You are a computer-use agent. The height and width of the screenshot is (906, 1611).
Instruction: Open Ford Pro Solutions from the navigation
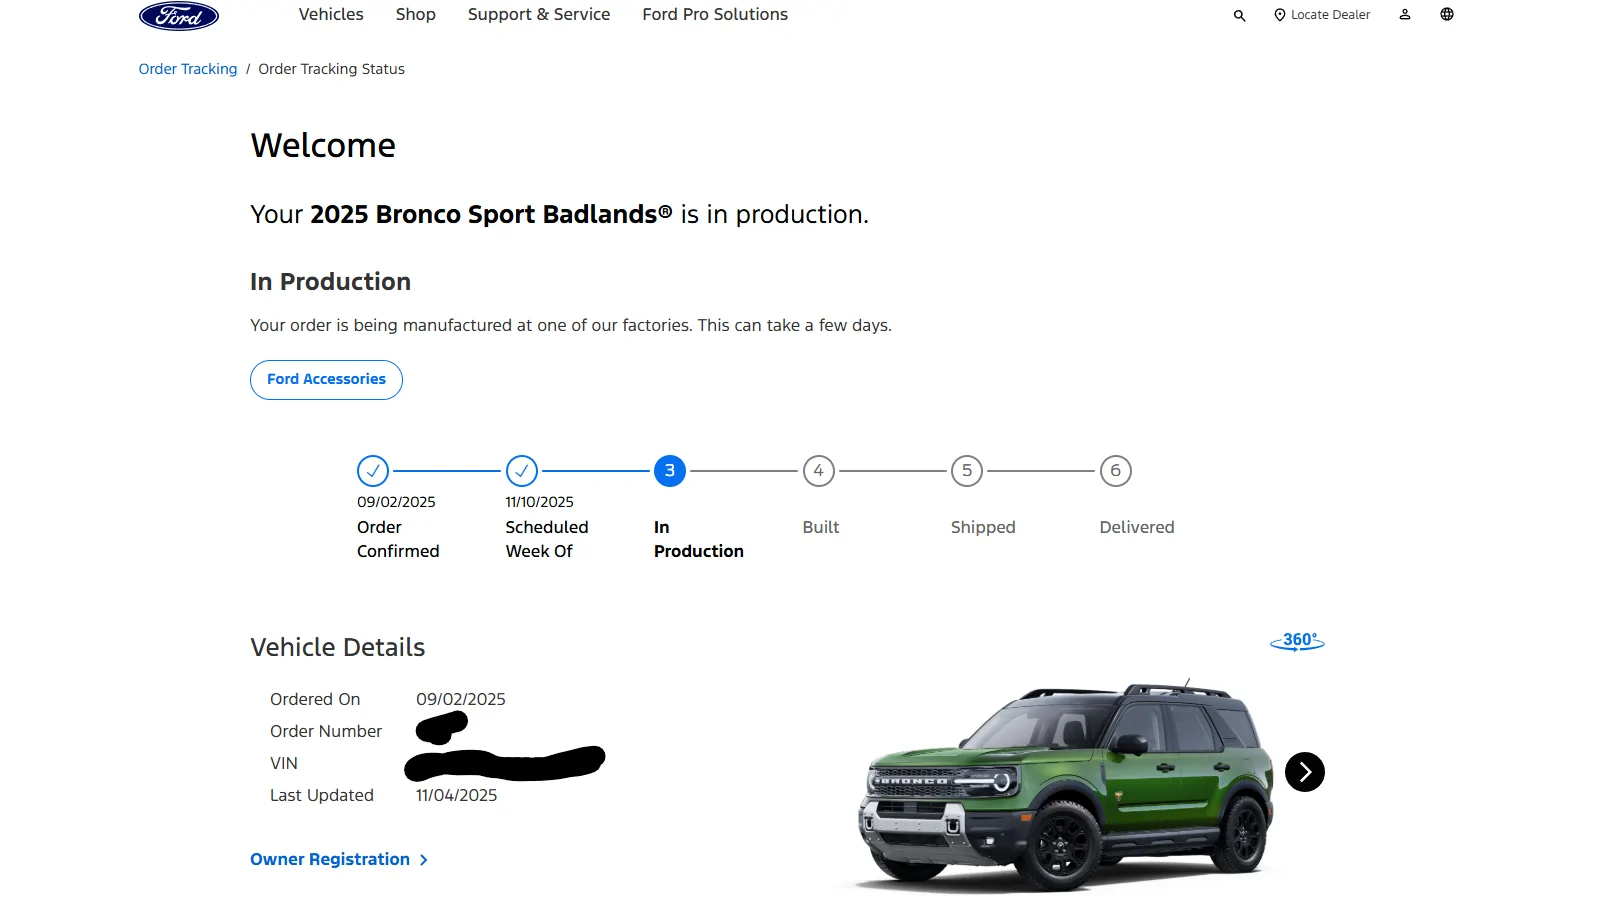(x=714, y=15)
